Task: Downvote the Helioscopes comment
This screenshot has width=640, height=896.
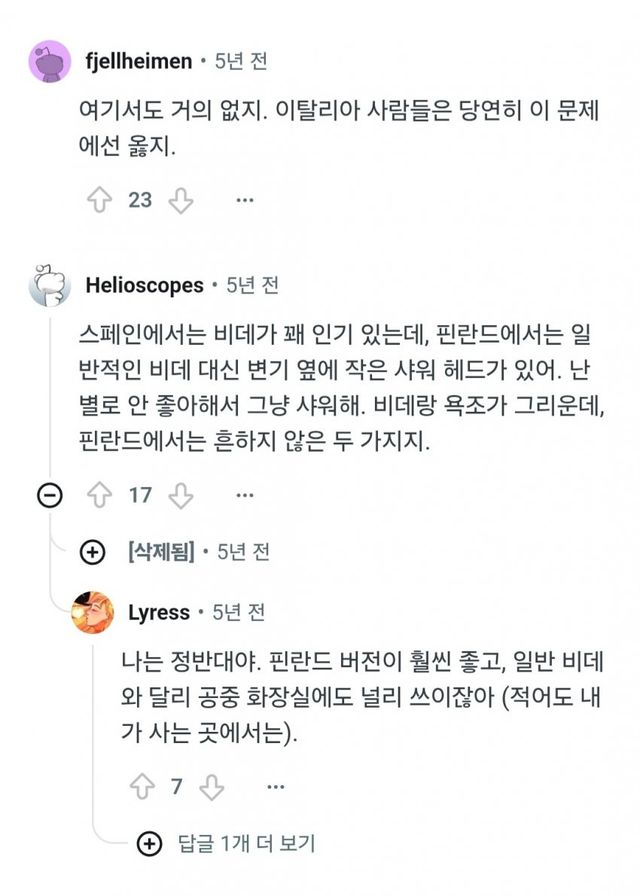Action: click(180, 494)
